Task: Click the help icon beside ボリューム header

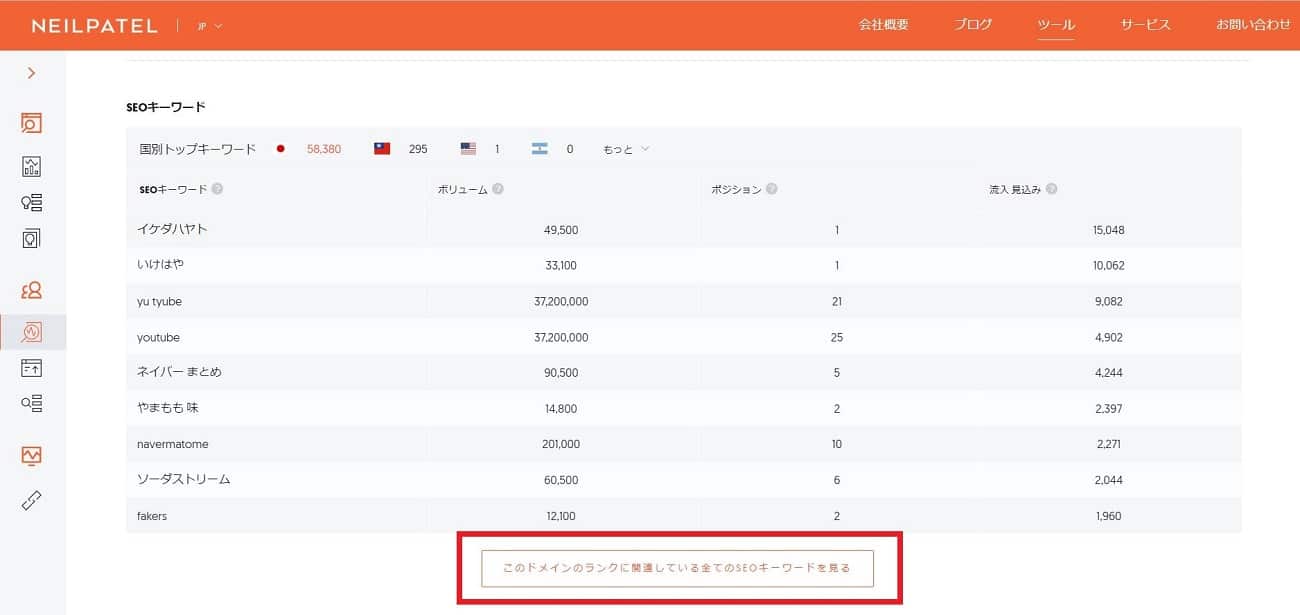Action: [x=498, y=189]
